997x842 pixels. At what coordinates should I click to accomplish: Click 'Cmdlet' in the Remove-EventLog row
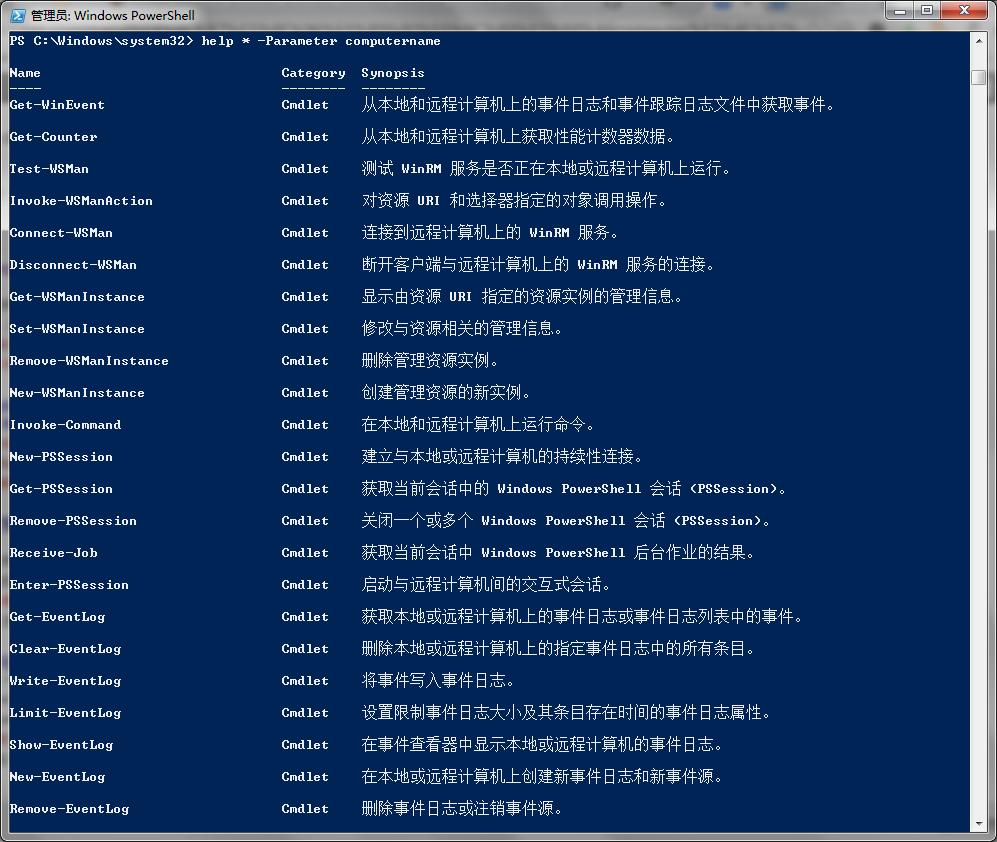tap(305, 809)
